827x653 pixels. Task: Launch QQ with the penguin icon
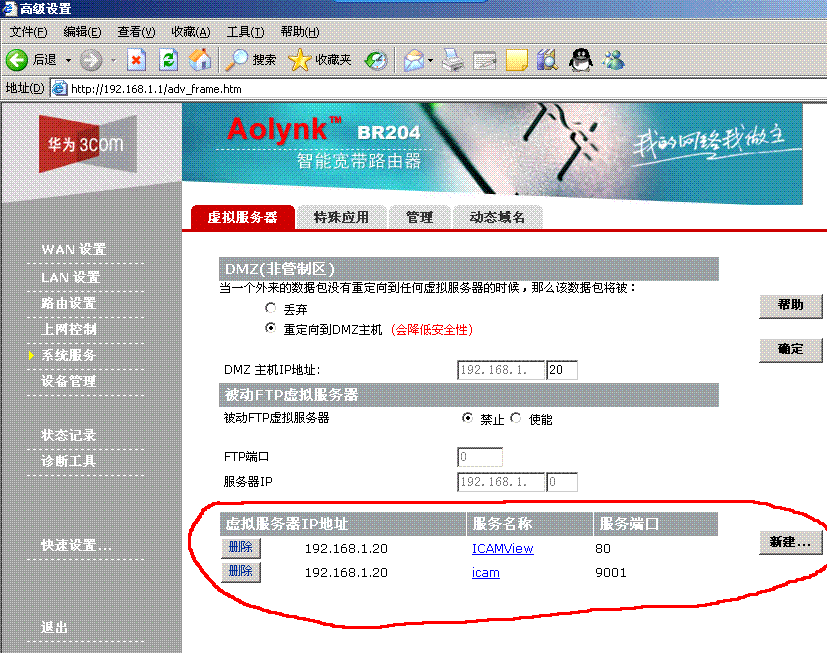[581, 60]
